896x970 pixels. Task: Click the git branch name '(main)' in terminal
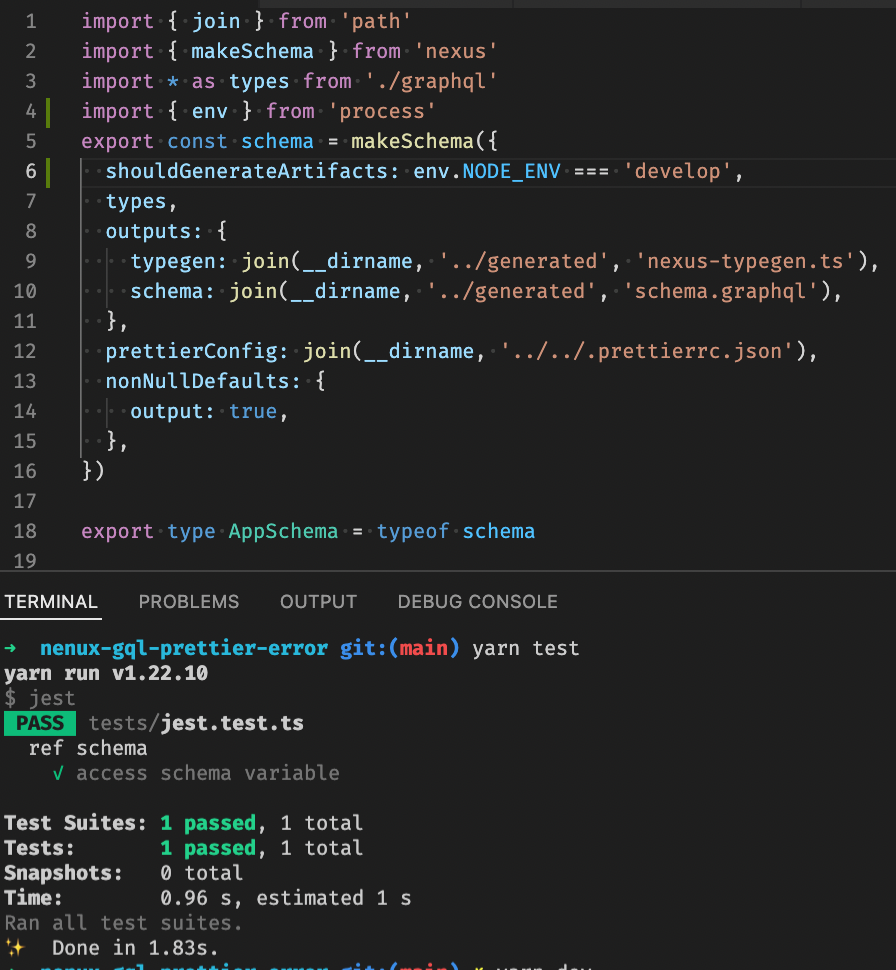[x=422, y=648]
